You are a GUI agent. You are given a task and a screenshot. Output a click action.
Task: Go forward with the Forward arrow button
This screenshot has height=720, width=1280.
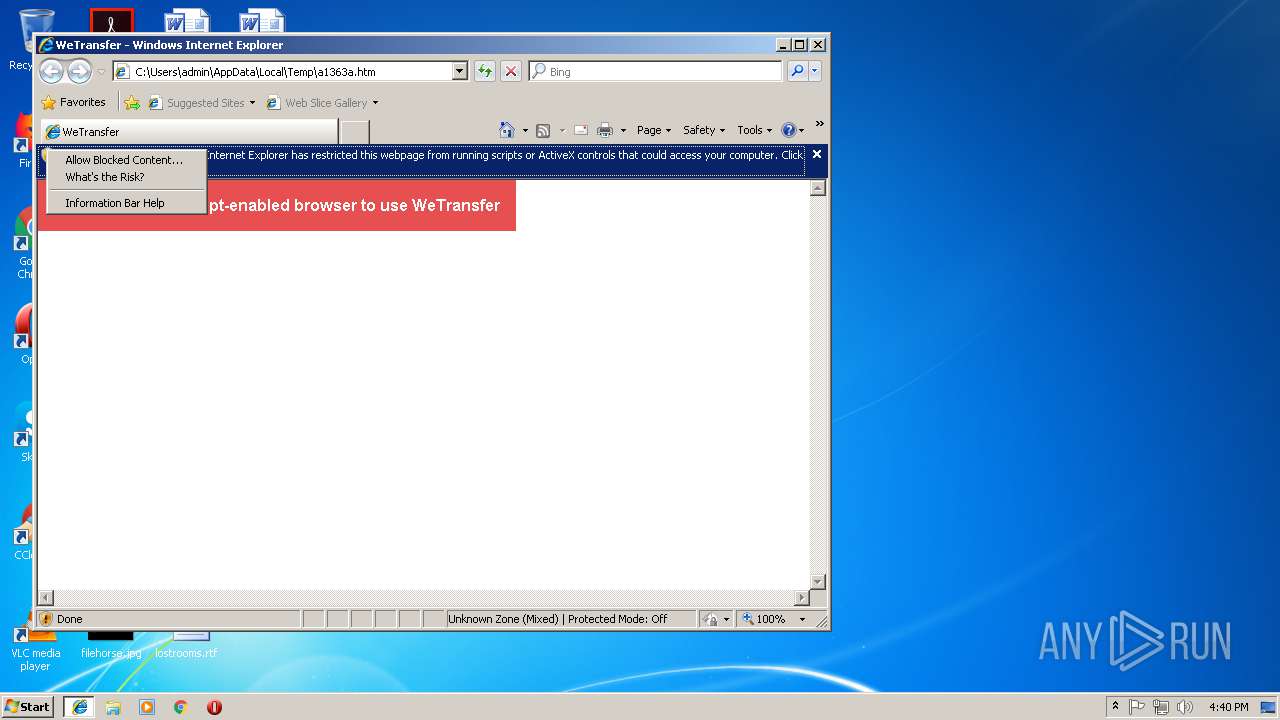click(x=79, y=71)
